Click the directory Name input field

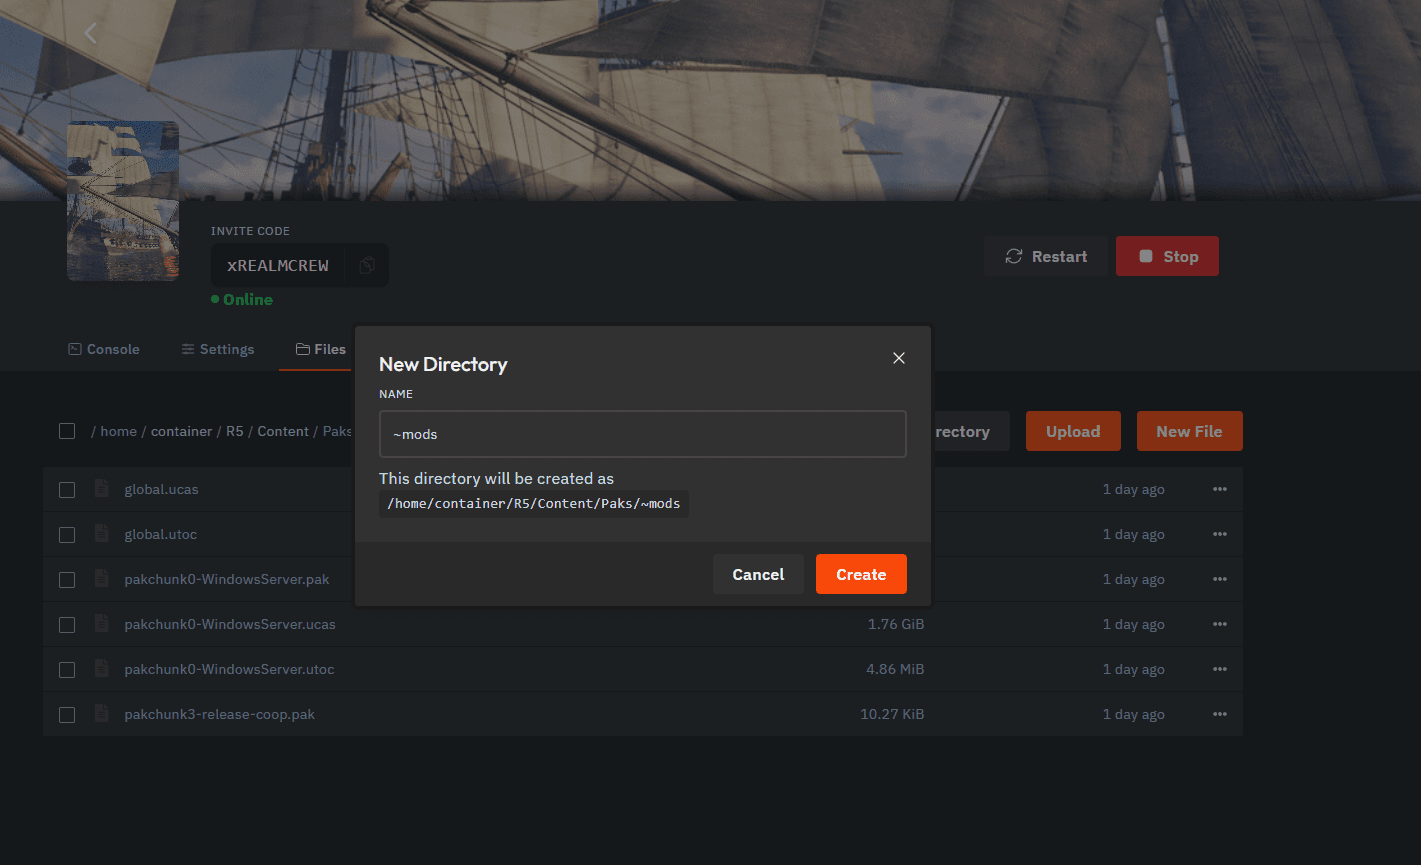click(x=642, y=434)
